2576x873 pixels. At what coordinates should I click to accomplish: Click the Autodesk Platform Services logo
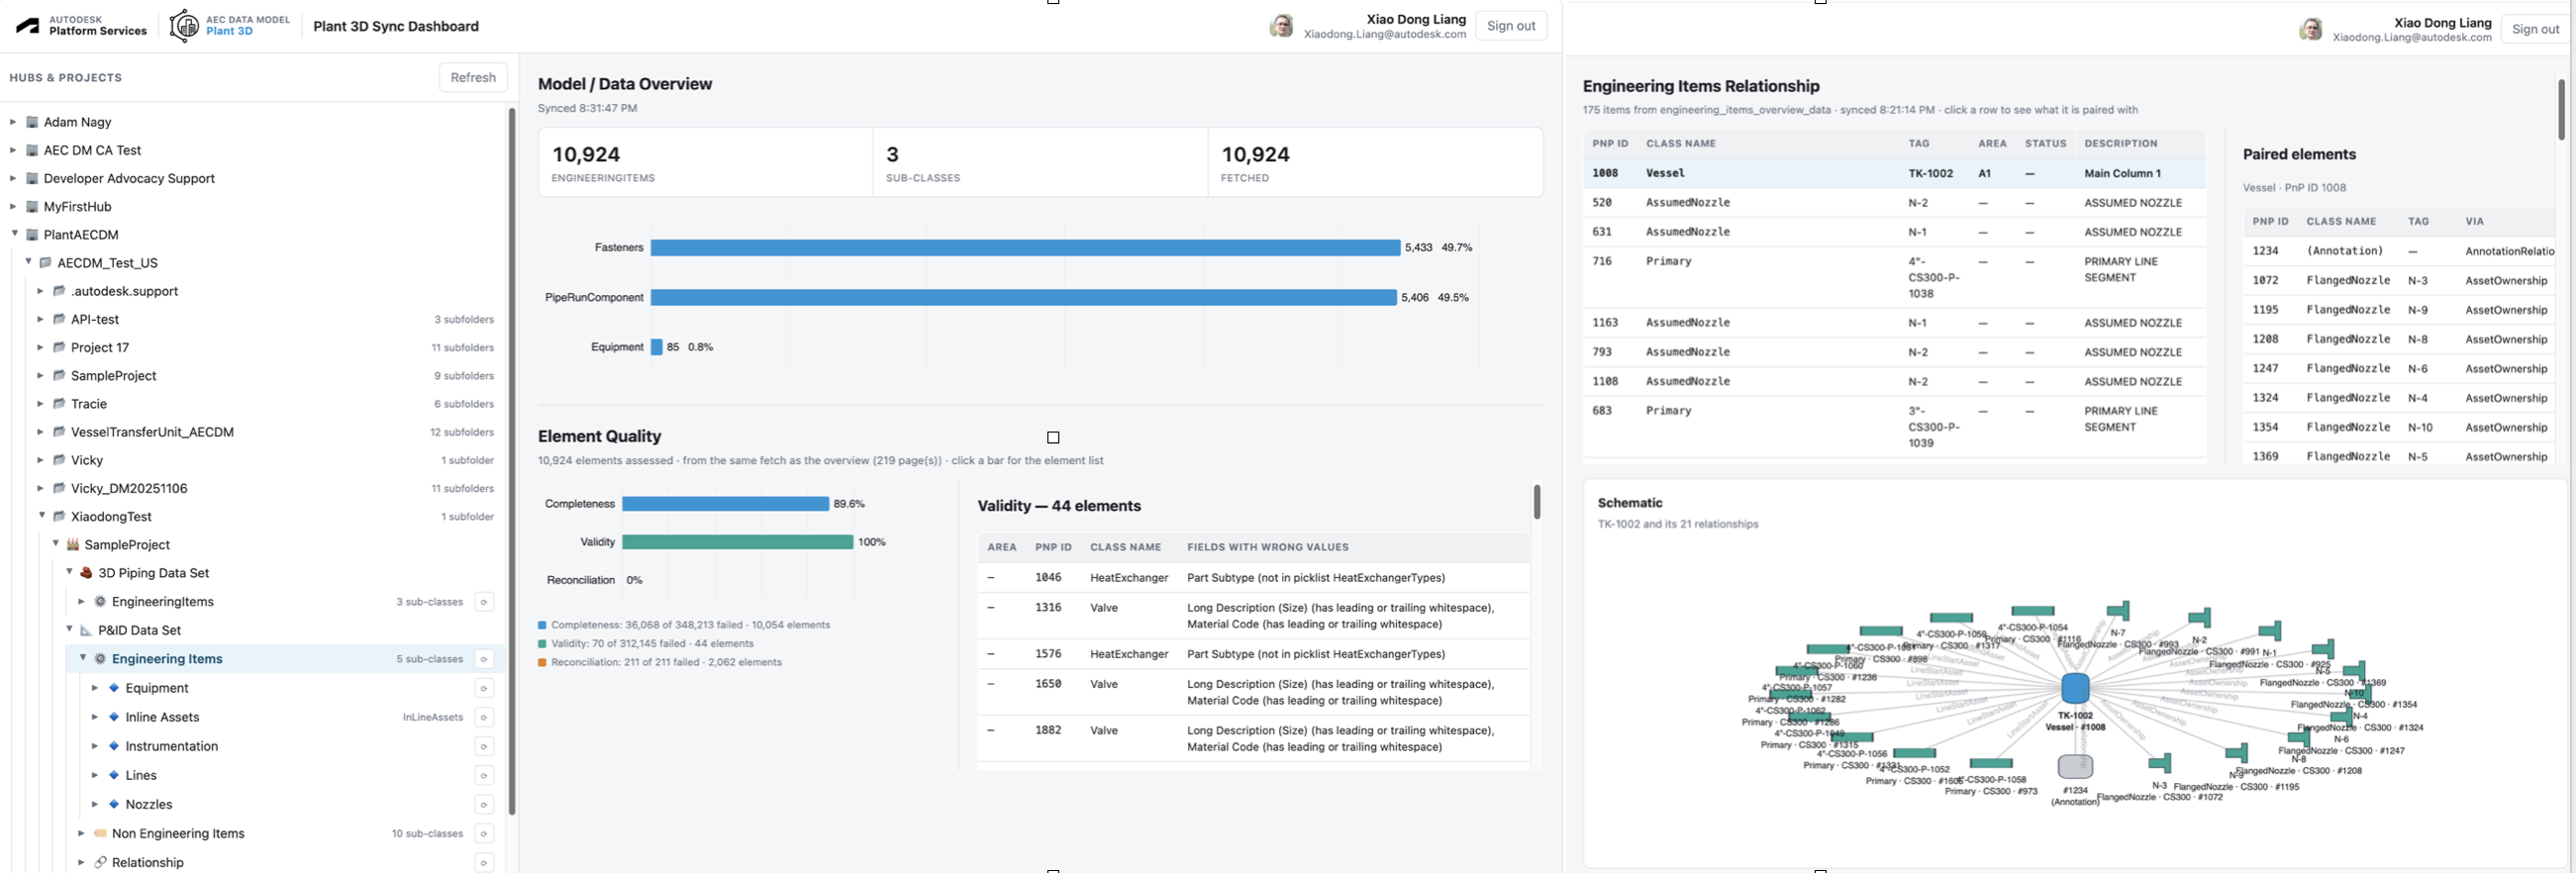tap(82, 26)
